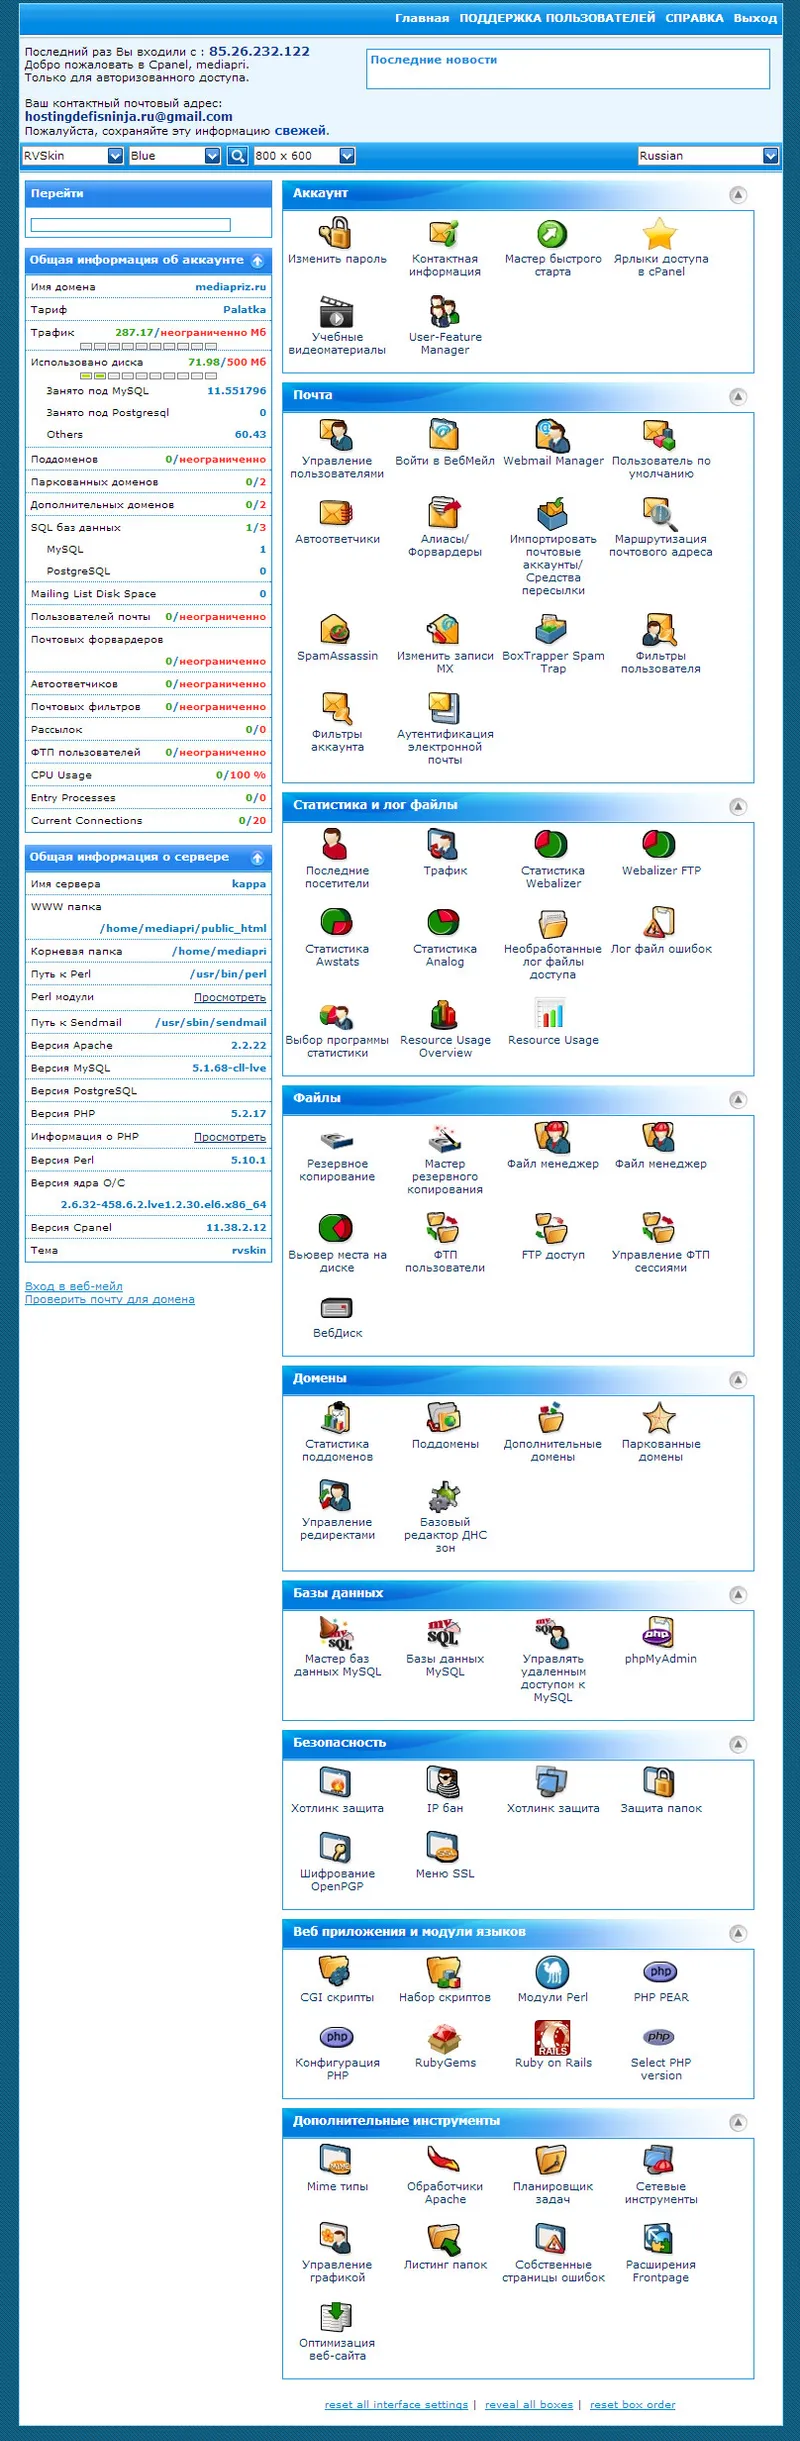Image resolution: width=800 pixels, height=2441 pixels.
Task: Open the 800 x 600 resolution dropdown
Action: 305,156
